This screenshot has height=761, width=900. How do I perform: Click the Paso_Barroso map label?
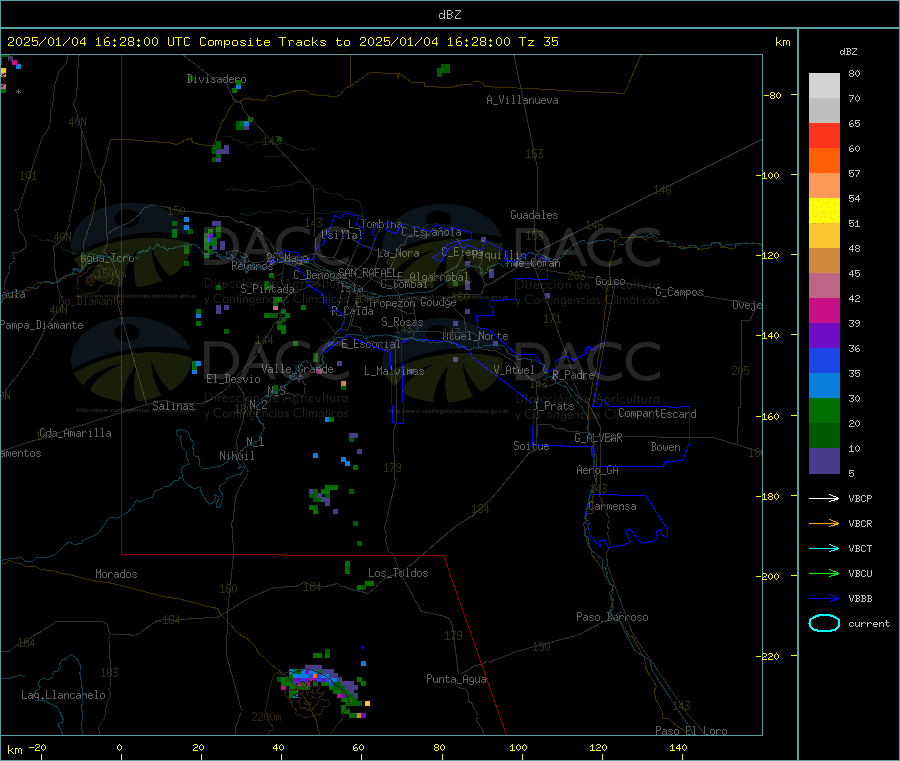612,617
